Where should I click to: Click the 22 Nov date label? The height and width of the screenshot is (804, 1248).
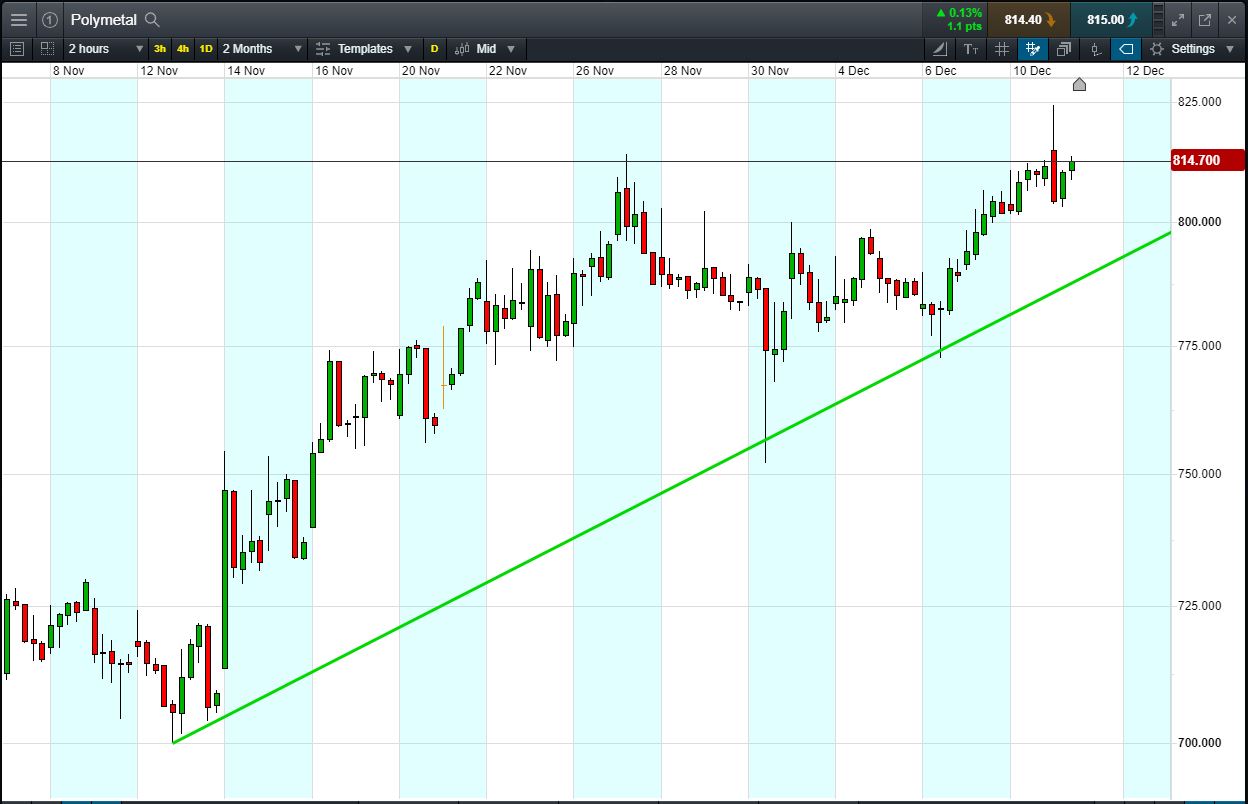(508, 71)
